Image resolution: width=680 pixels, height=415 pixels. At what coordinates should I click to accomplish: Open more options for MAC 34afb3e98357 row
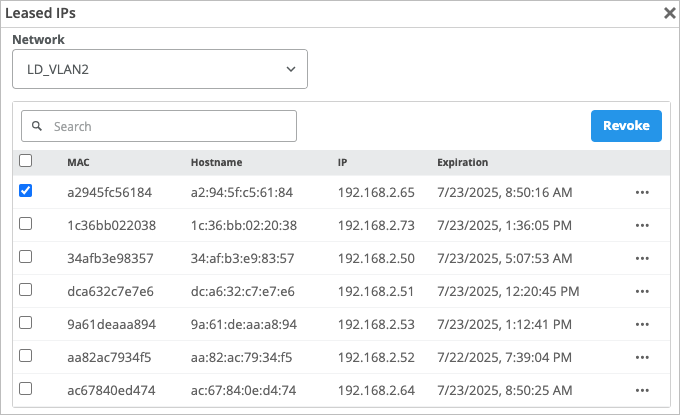pyautogui.click(x=642, y=258)
